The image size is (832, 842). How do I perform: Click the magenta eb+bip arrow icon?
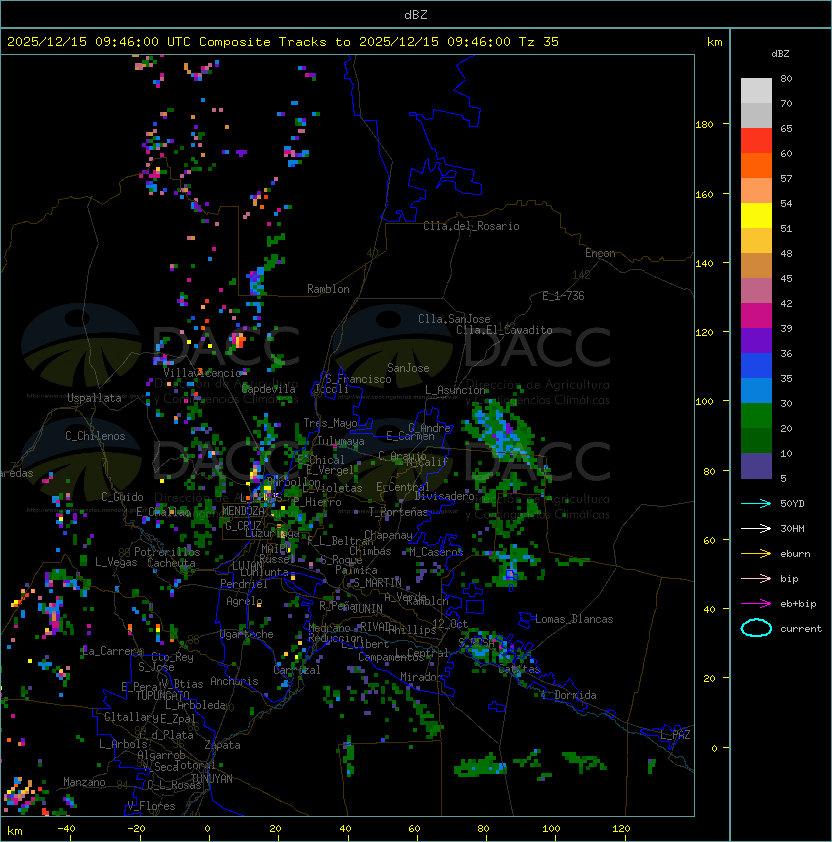point(756,604)
